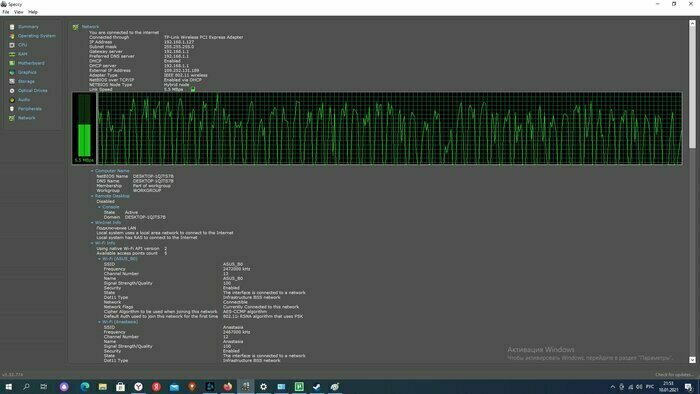
Task: Open the File menu
Action: pyautogui.click(x=6, y=12)
